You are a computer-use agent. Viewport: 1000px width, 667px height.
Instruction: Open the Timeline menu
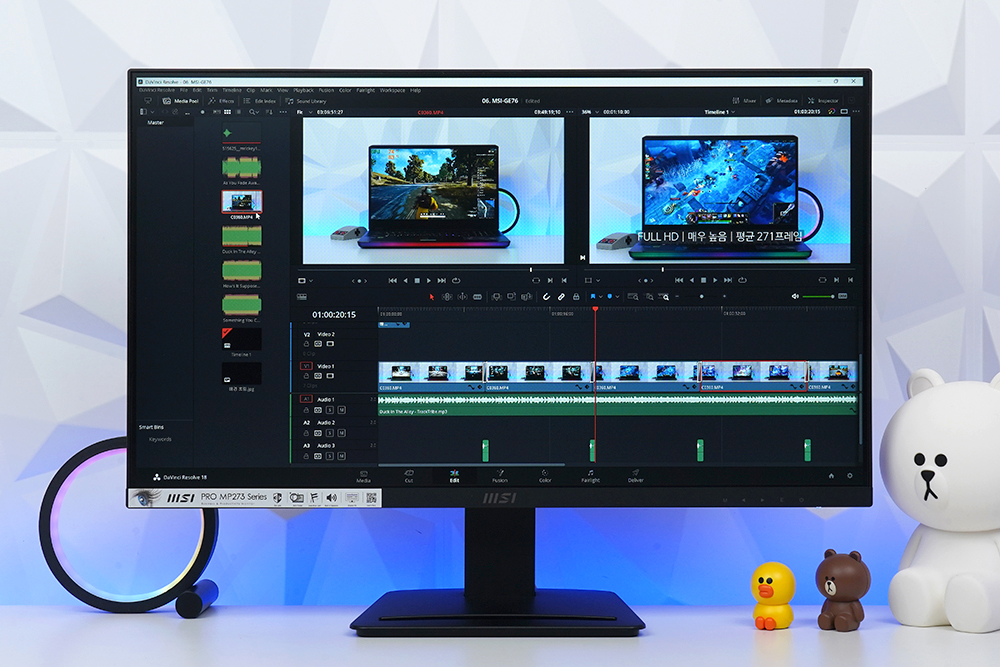(232, 91)
